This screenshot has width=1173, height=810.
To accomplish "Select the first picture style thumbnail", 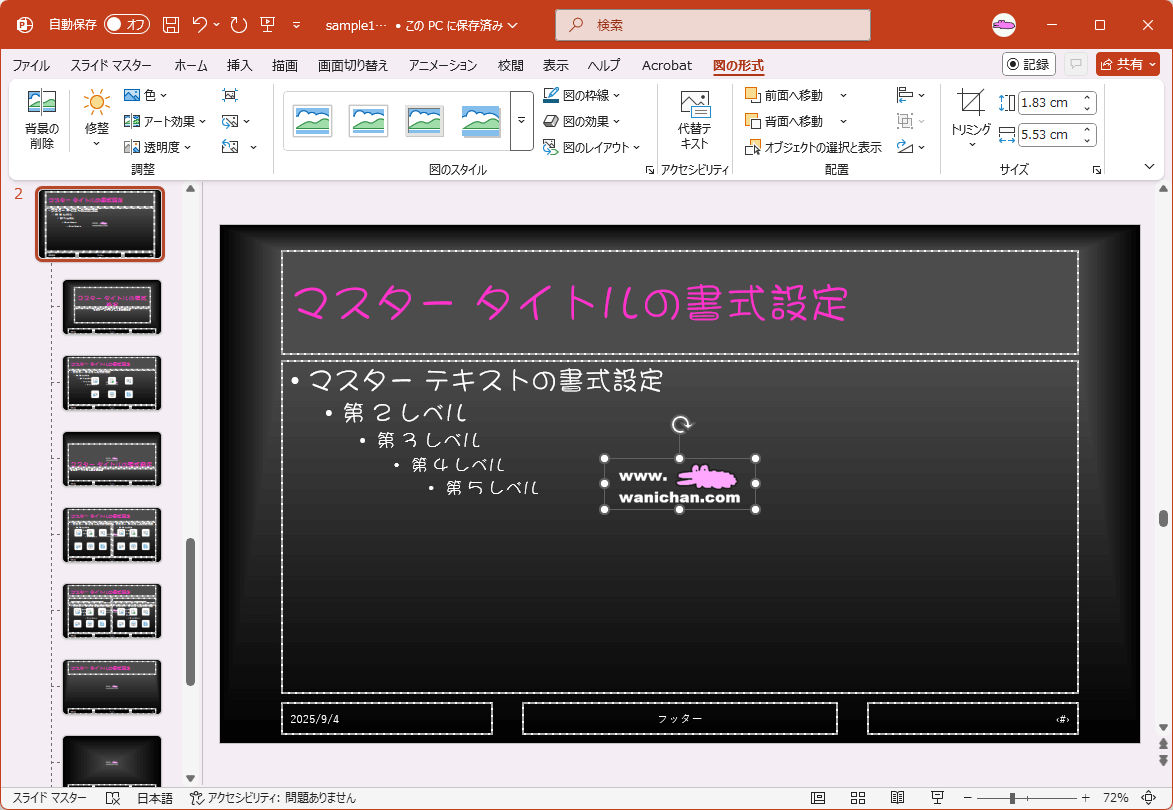I will click(313, 121).
